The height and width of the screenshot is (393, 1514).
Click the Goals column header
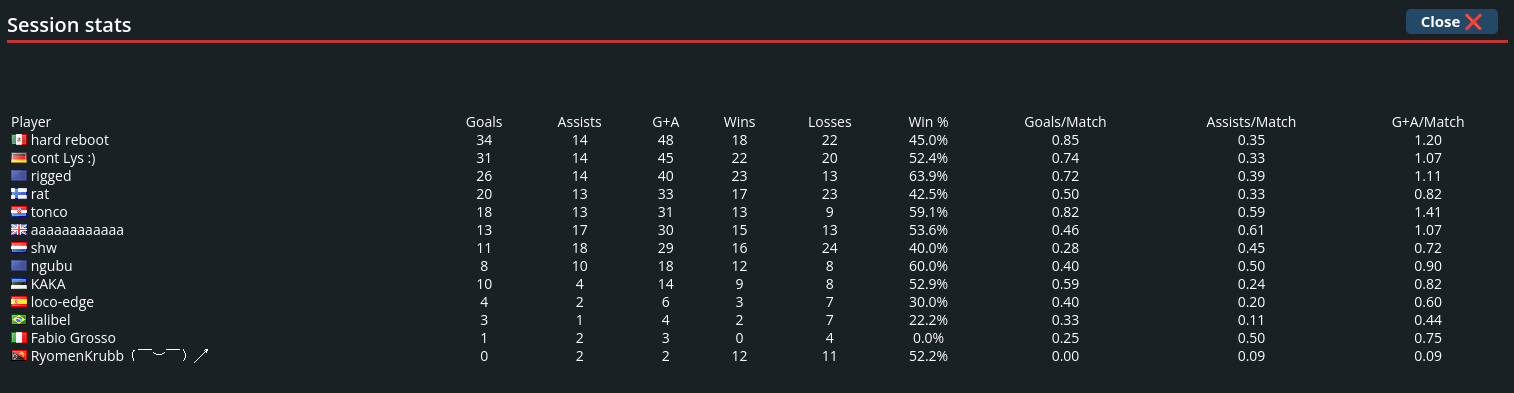[484, 122]
